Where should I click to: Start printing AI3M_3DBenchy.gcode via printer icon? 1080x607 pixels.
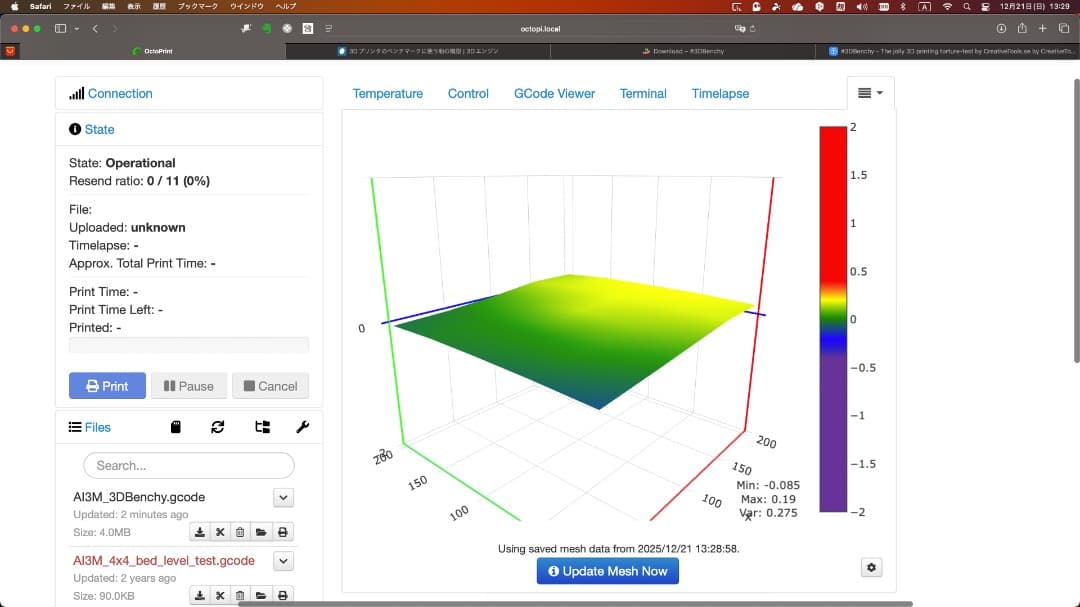pyautogui.click(x=283, y=532)
